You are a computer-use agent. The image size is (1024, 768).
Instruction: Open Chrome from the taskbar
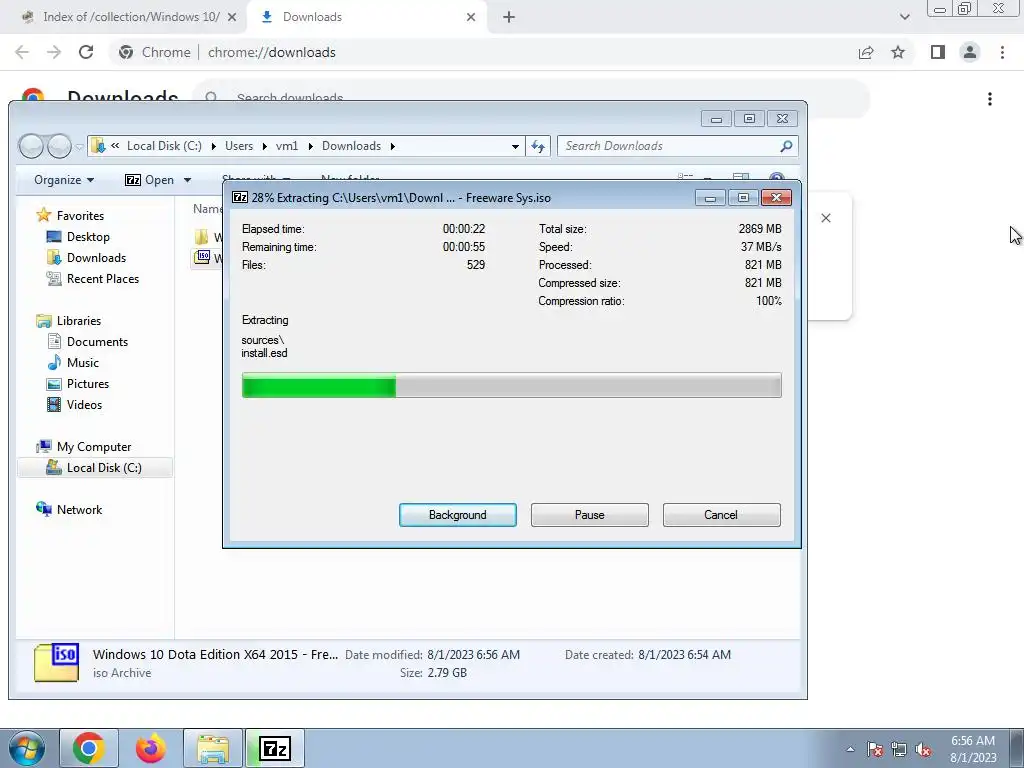pos(89,748)
